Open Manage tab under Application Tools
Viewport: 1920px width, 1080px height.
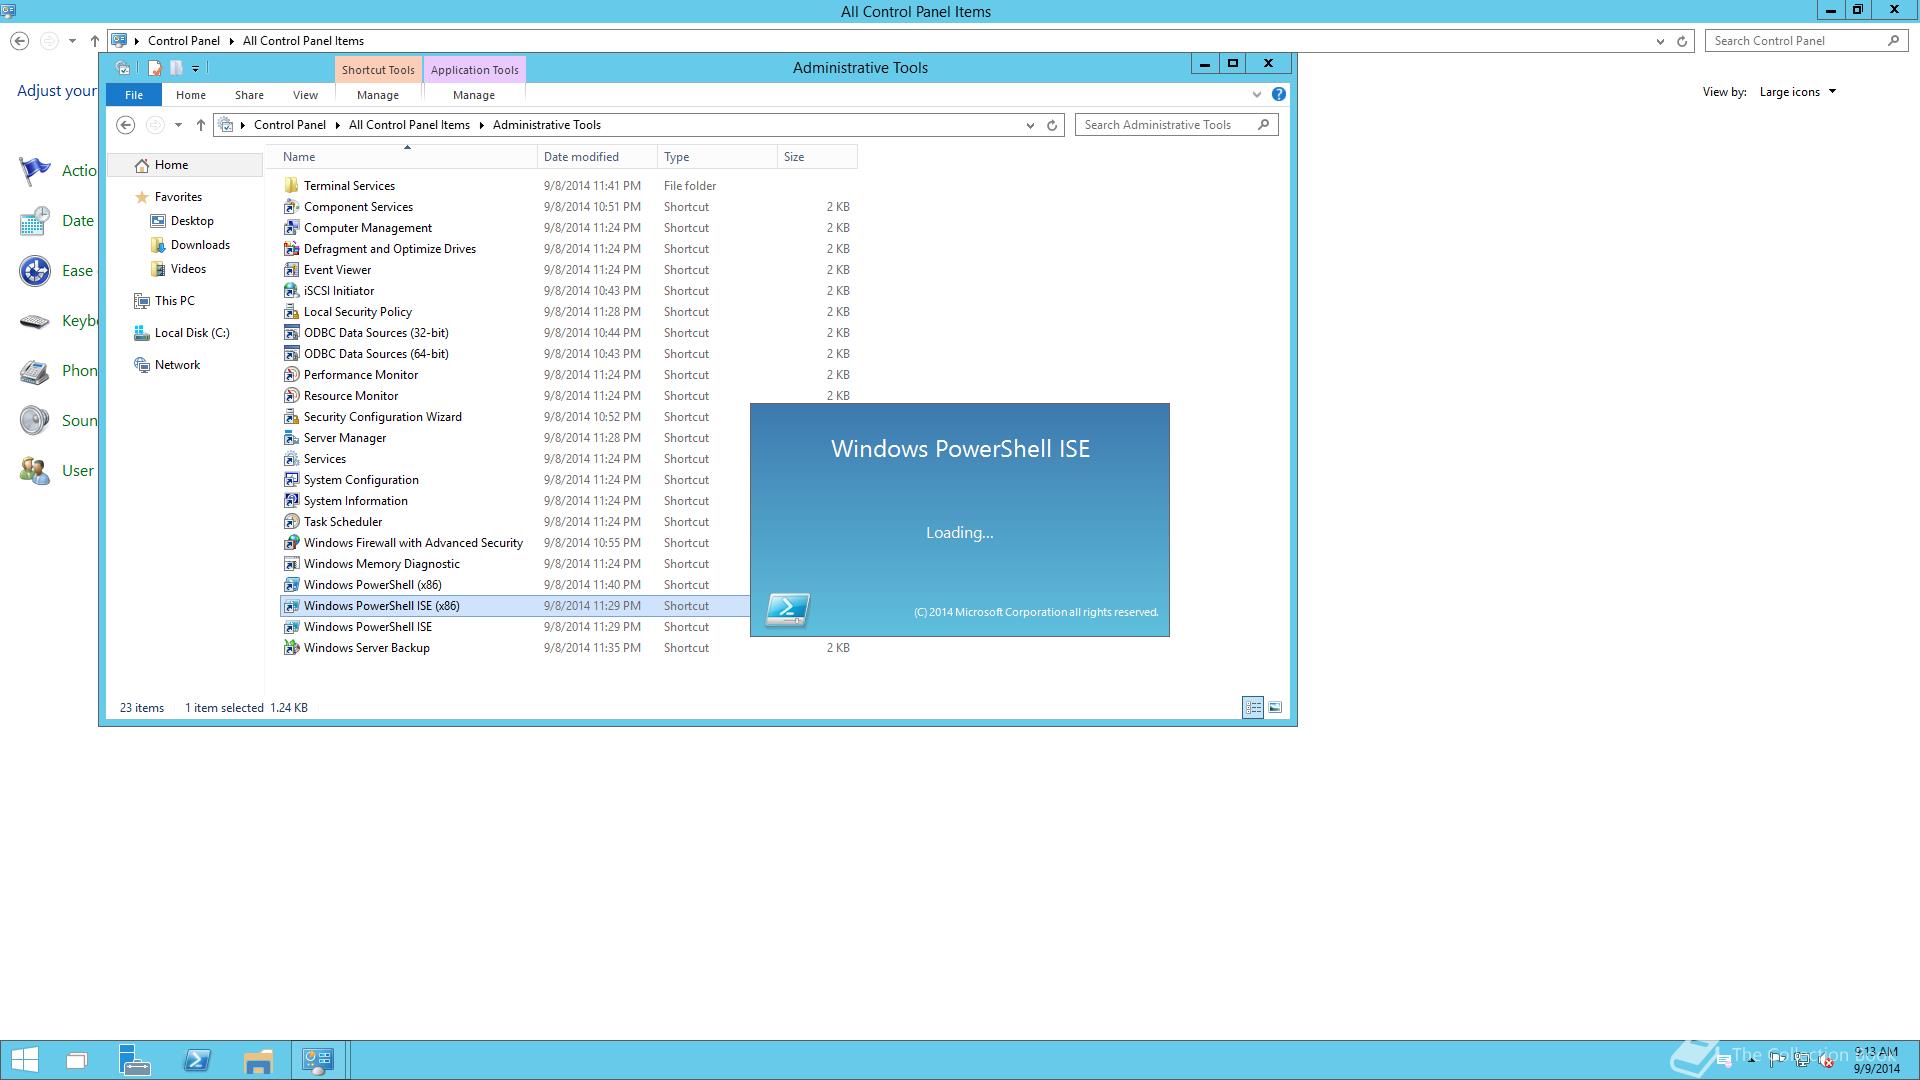[x=474, y=95]
